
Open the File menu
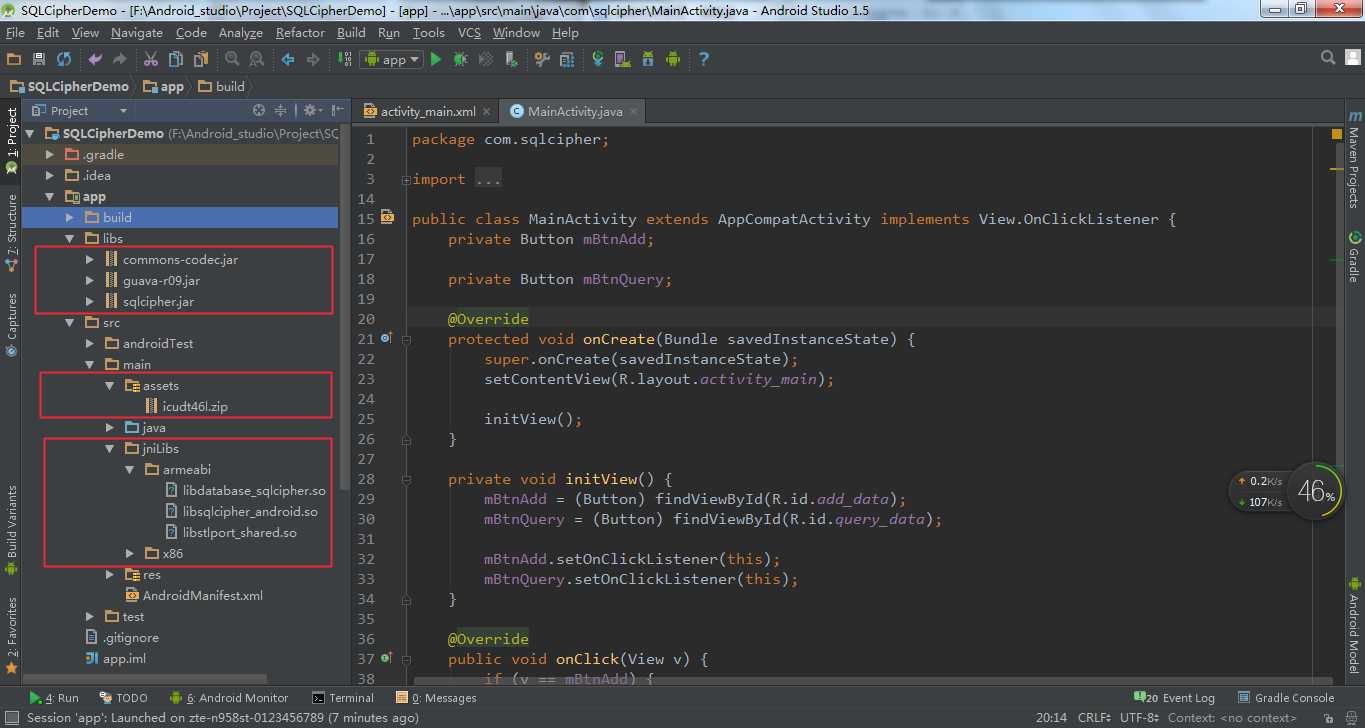coord(15,32)
